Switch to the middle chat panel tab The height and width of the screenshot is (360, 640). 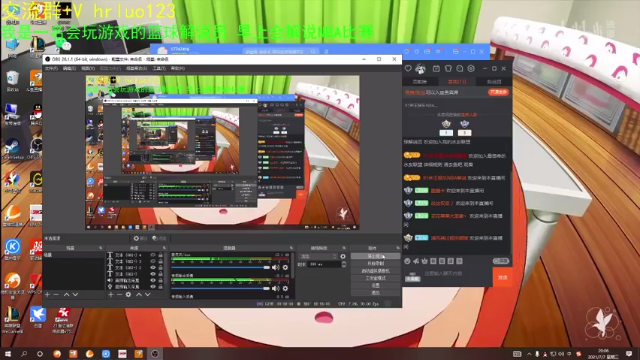click(x=457, y=82)
